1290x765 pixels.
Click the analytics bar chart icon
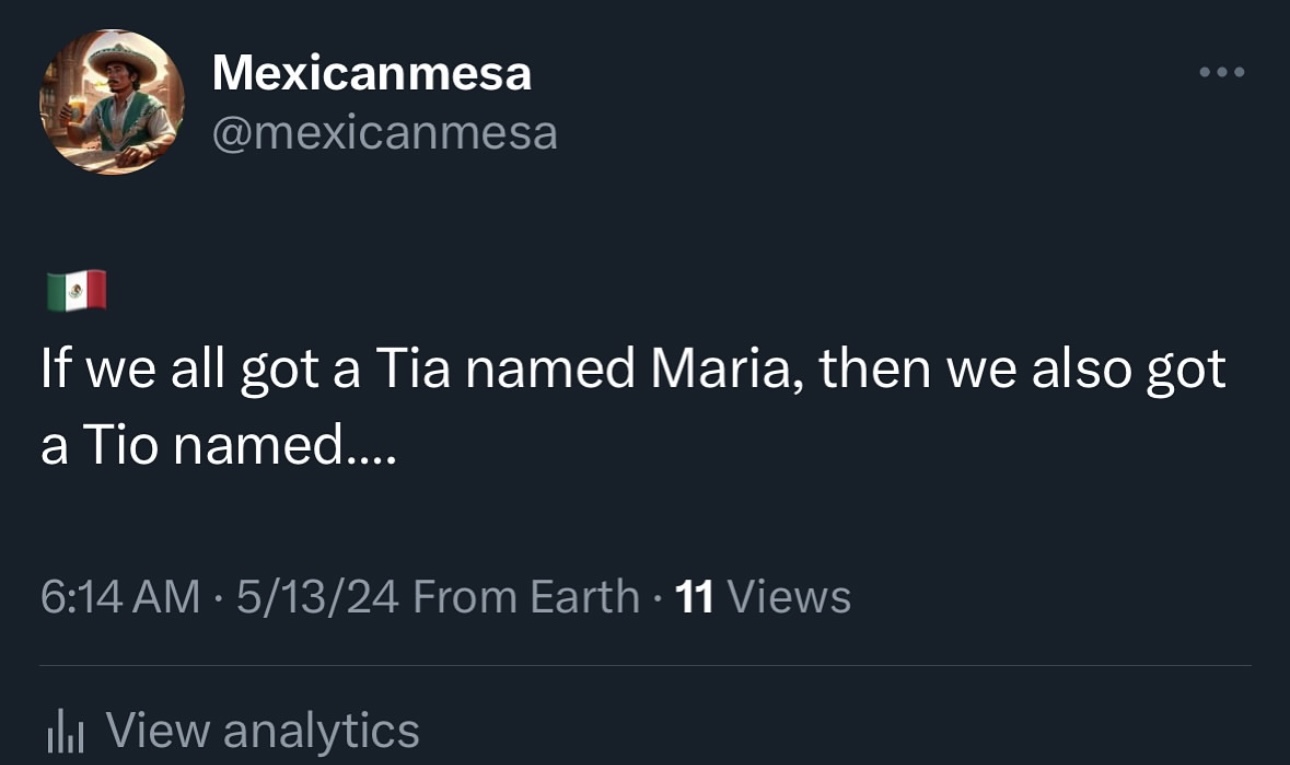[x=63, y=733]
